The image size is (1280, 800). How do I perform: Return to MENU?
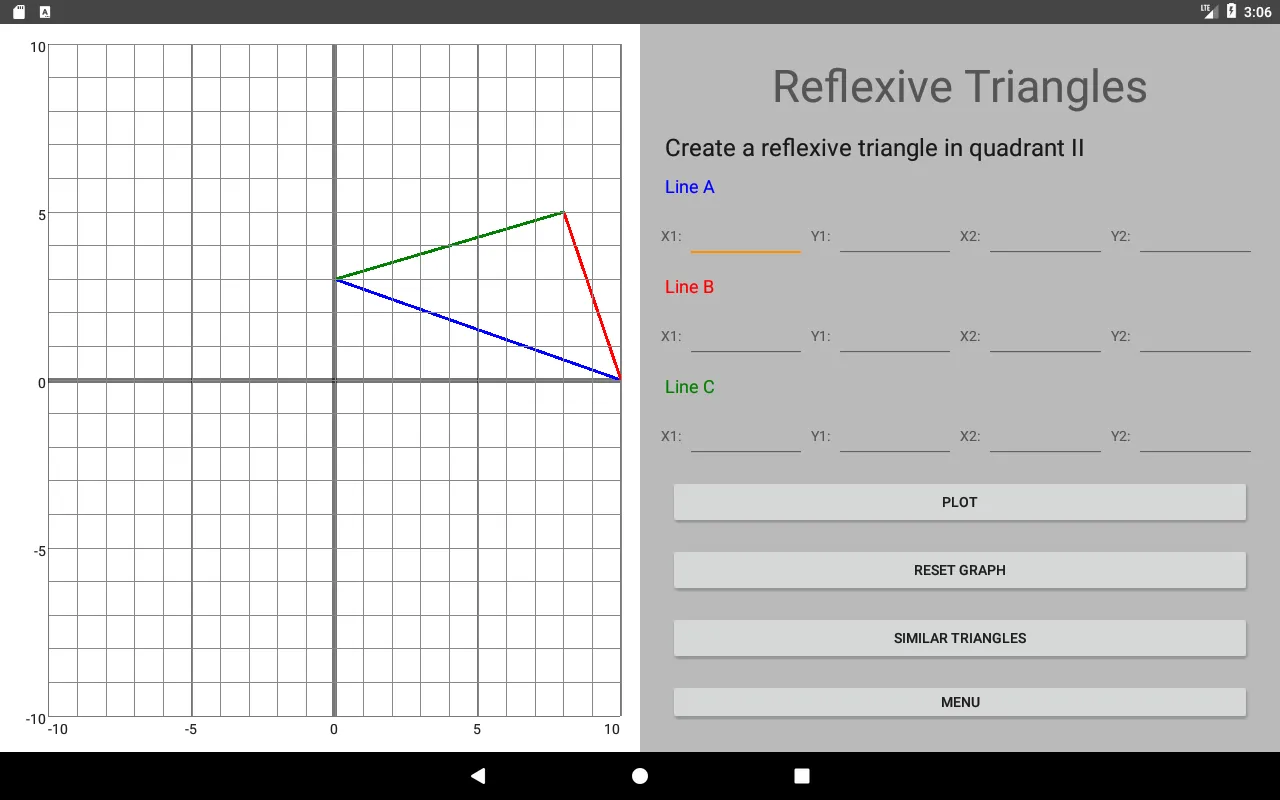click(x=960, y=702)
